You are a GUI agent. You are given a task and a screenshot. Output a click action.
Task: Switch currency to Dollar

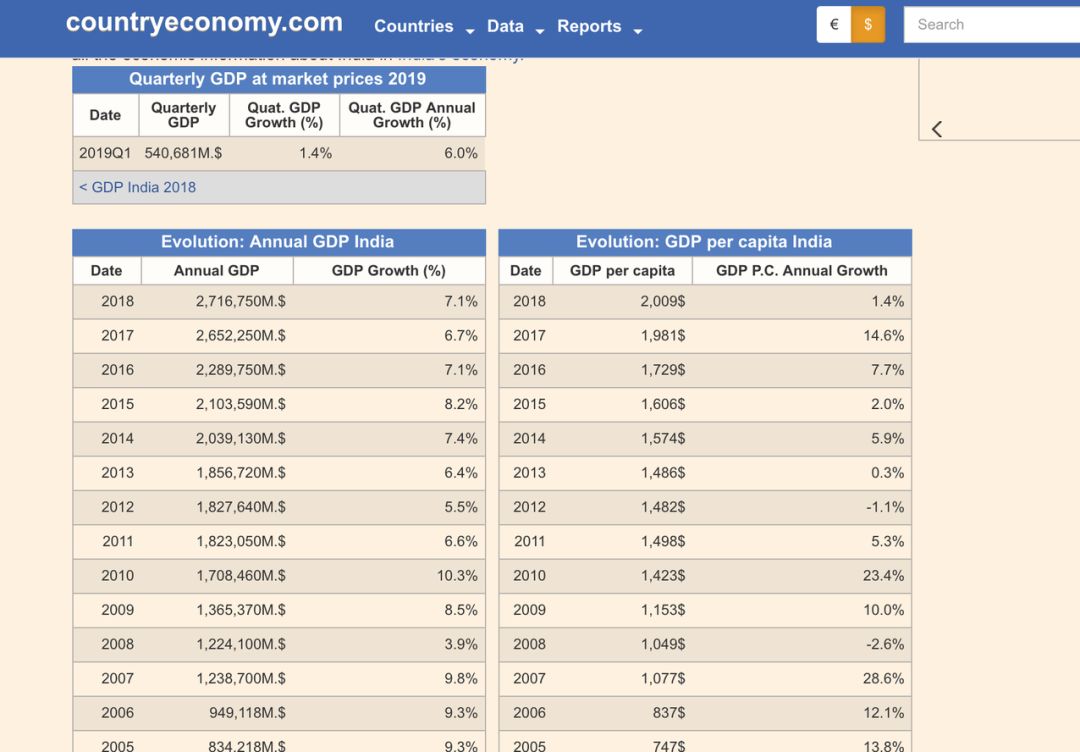tap(868, 25)
